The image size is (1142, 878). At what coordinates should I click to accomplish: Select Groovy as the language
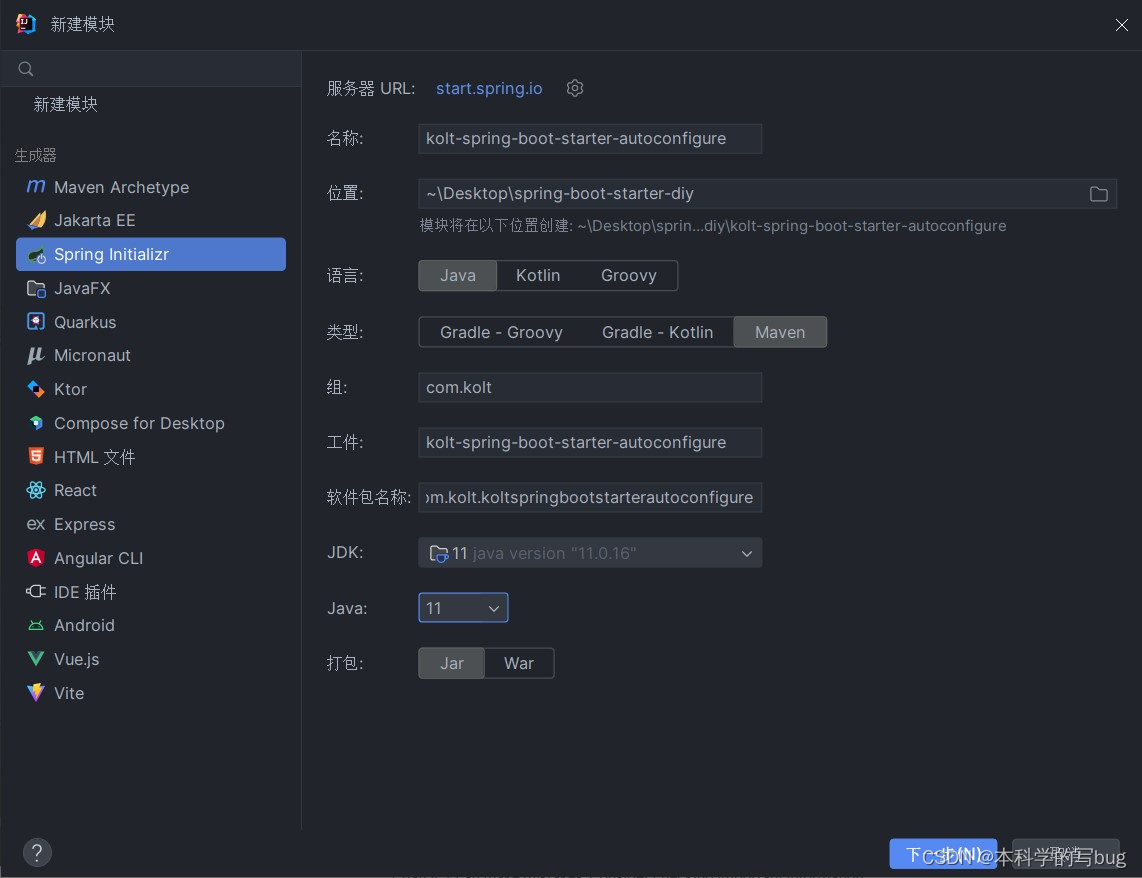629,275
